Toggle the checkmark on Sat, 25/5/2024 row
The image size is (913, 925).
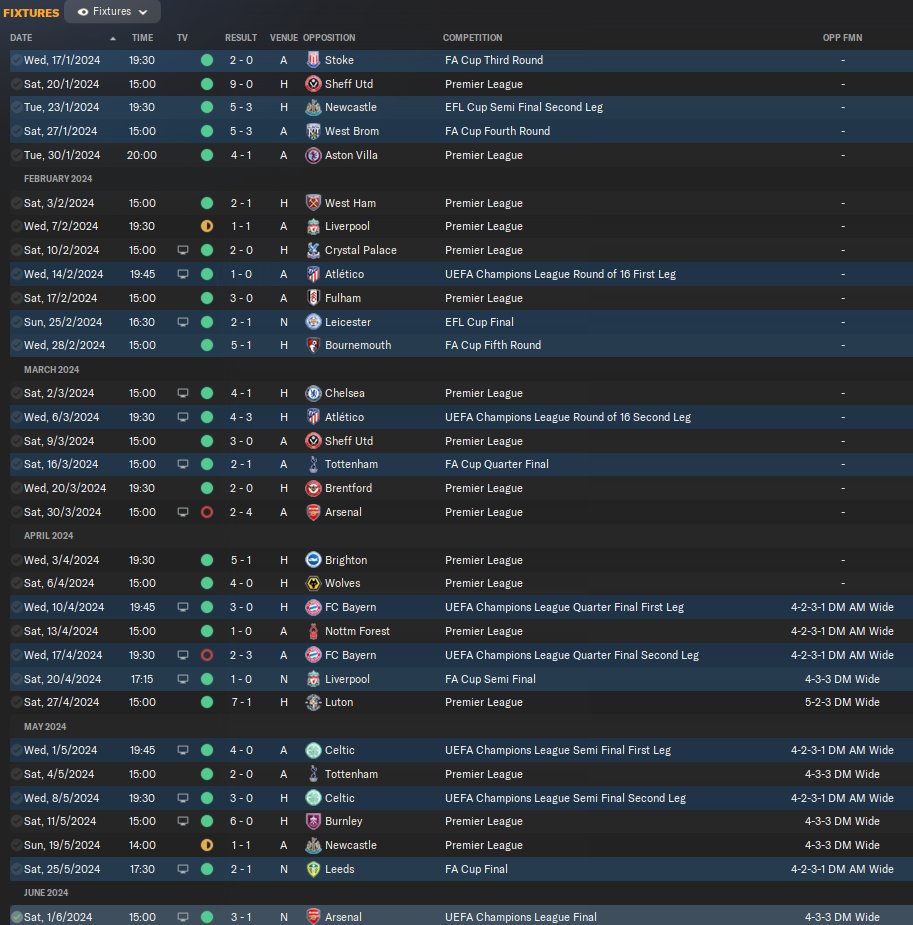(x=17, y=869)
